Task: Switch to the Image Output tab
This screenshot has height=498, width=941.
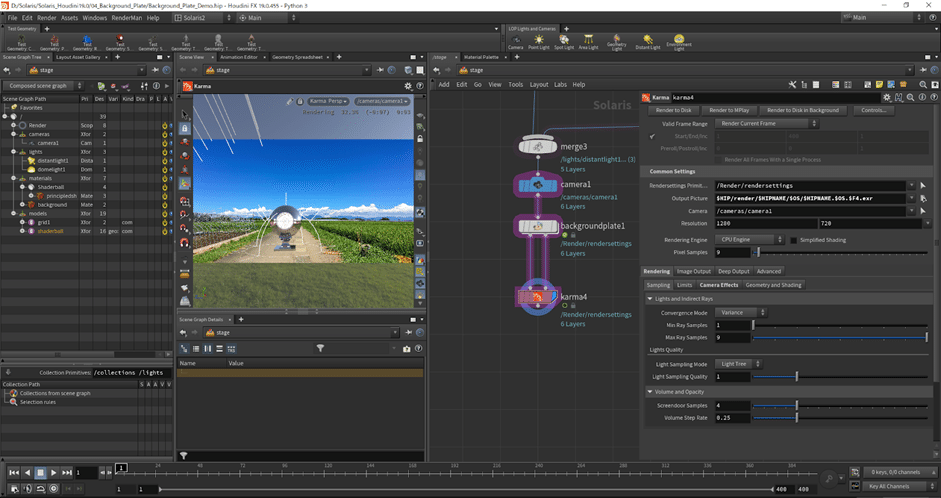Action: tap(695, 271)
